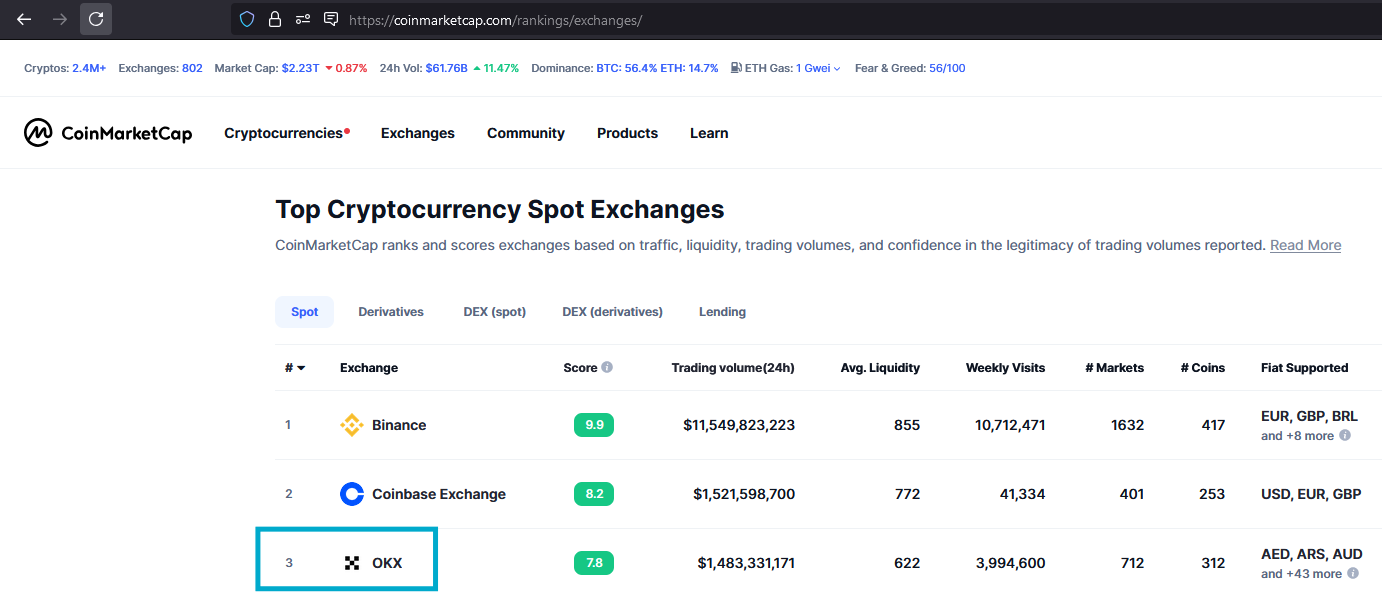The image size is (1382, 596).
Task: Sort by the # column arrow
Action: 301,368
